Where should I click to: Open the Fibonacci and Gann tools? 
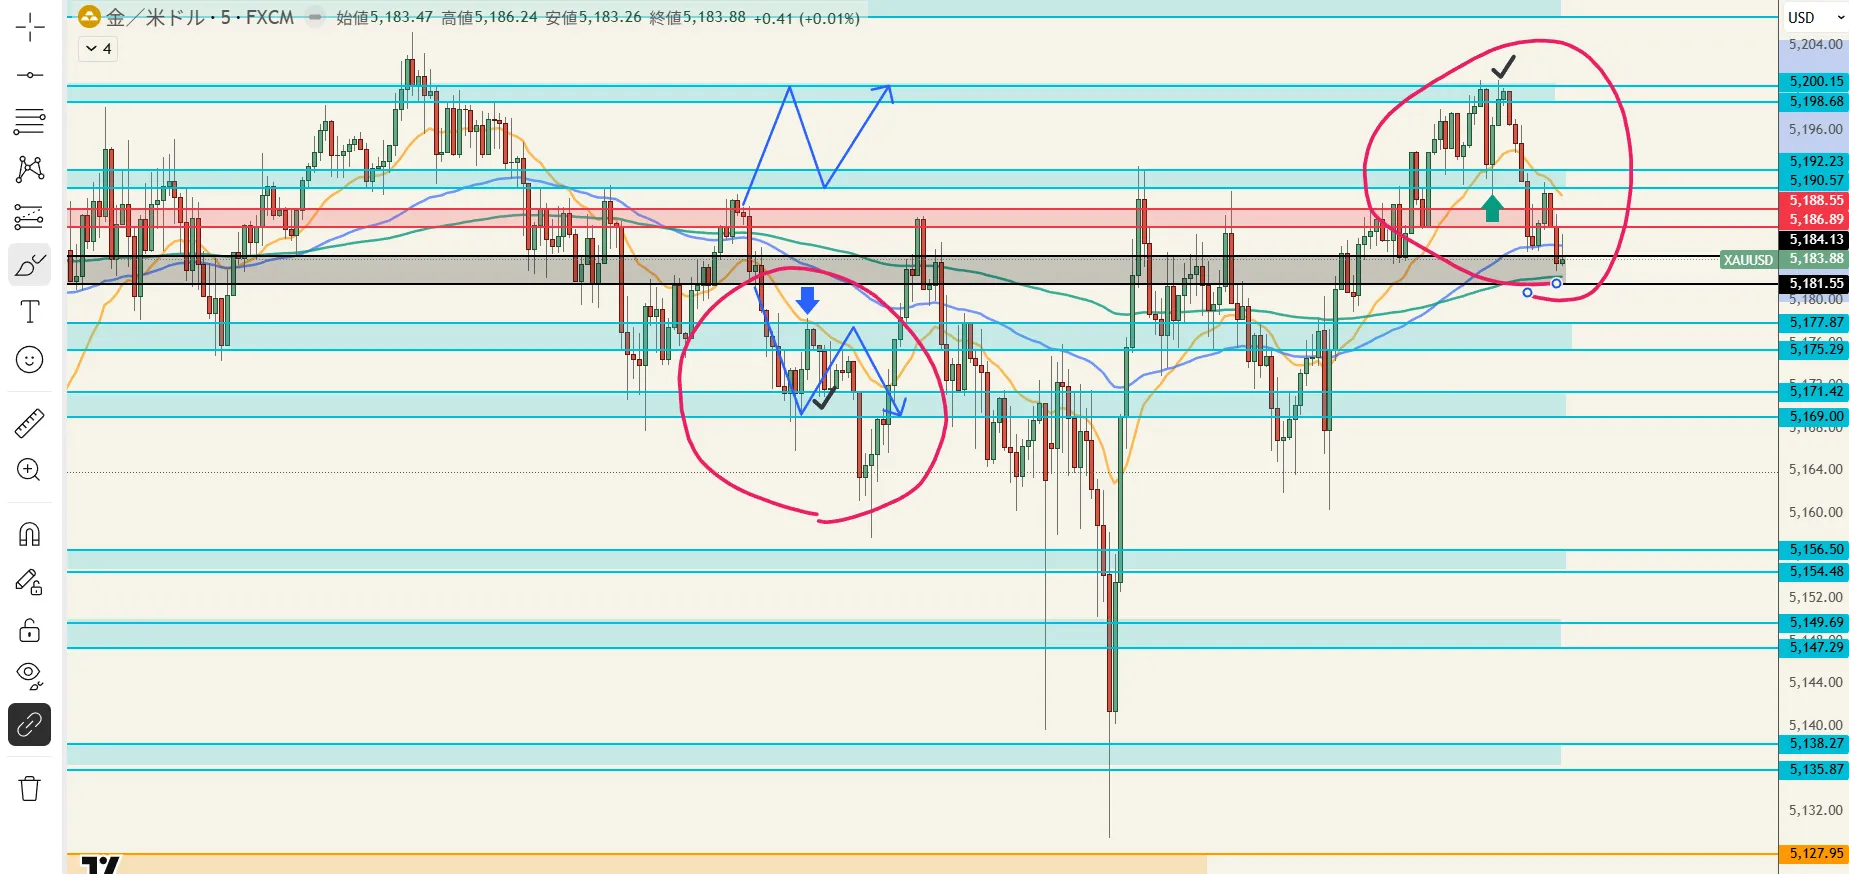click(x=30, y=122)
